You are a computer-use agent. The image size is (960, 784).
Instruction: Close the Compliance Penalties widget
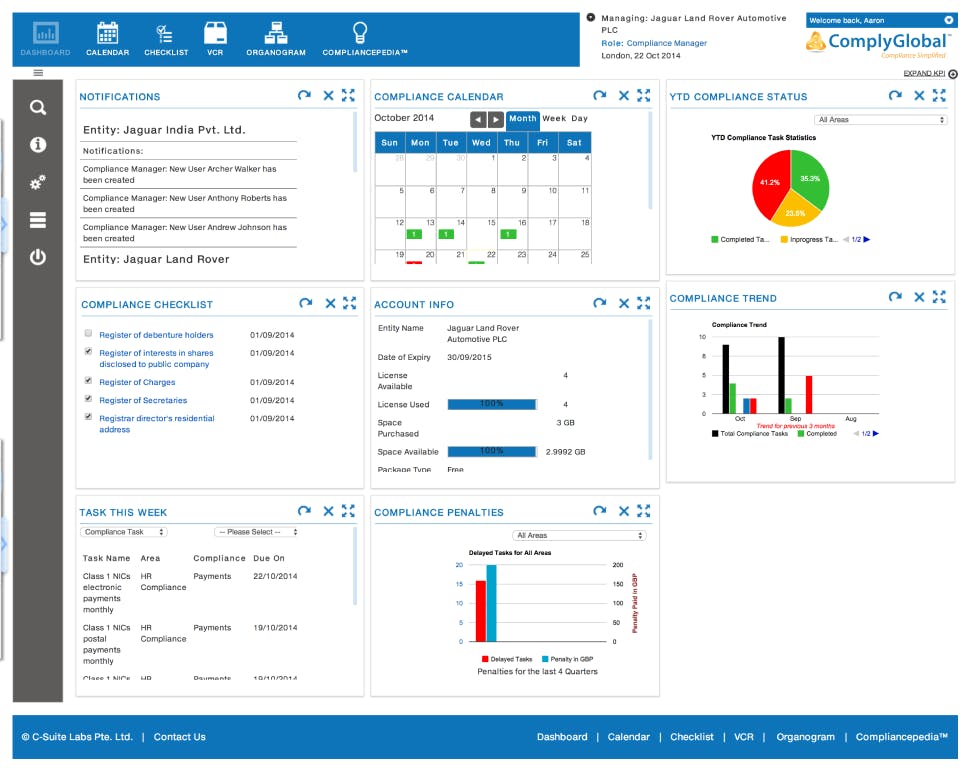(624, 511)
